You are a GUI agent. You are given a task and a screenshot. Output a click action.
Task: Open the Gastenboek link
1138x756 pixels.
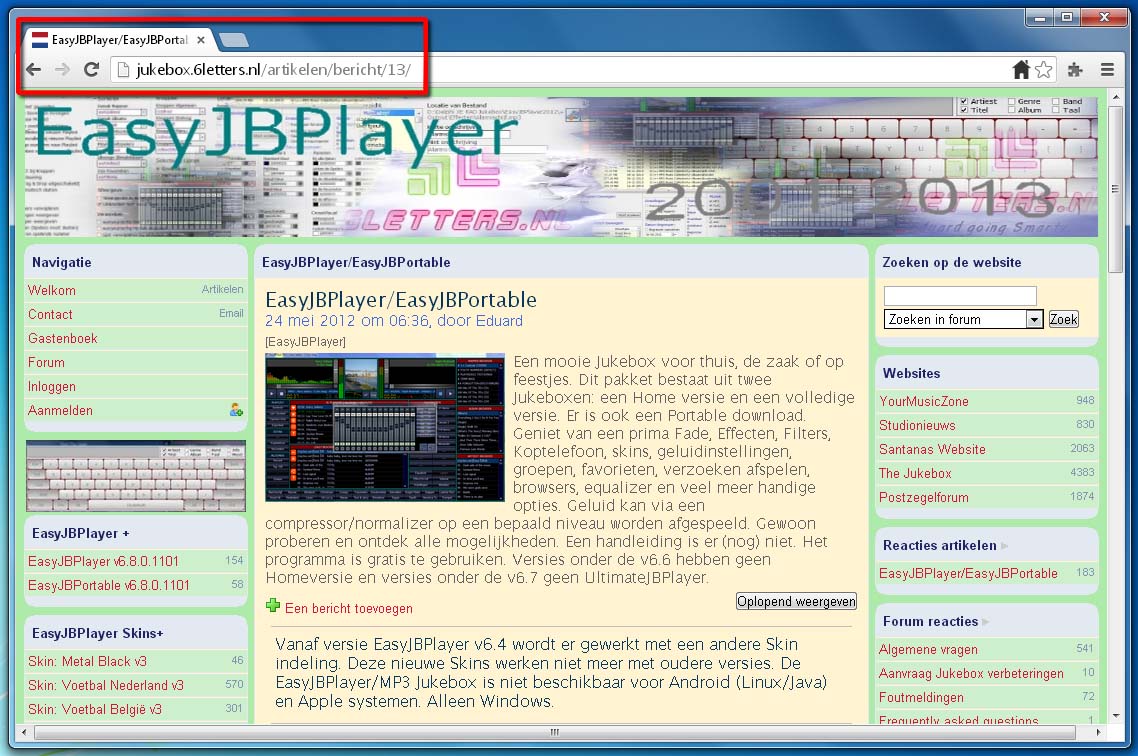coord(62,338)
